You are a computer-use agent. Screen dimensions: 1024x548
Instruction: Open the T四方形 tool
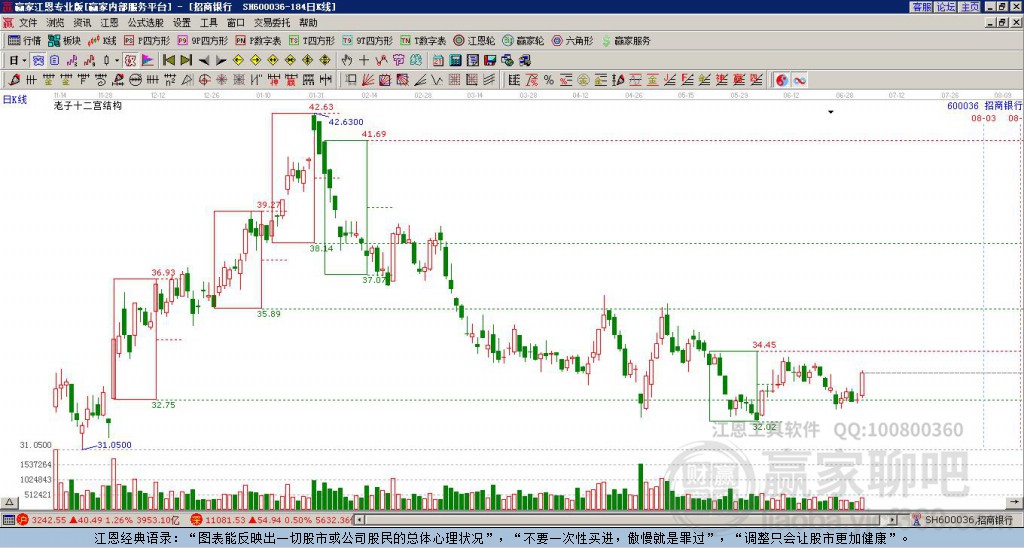(312, 40)
